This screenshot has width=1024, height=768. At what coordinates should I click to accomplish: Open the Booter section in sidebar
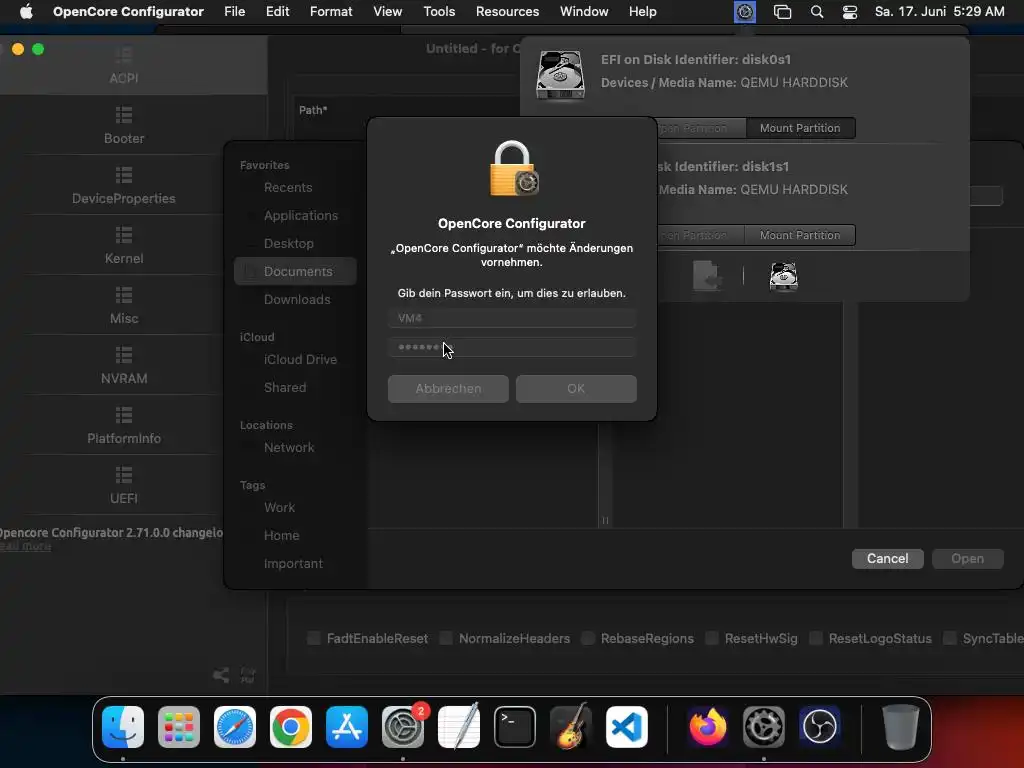[123, 125]
